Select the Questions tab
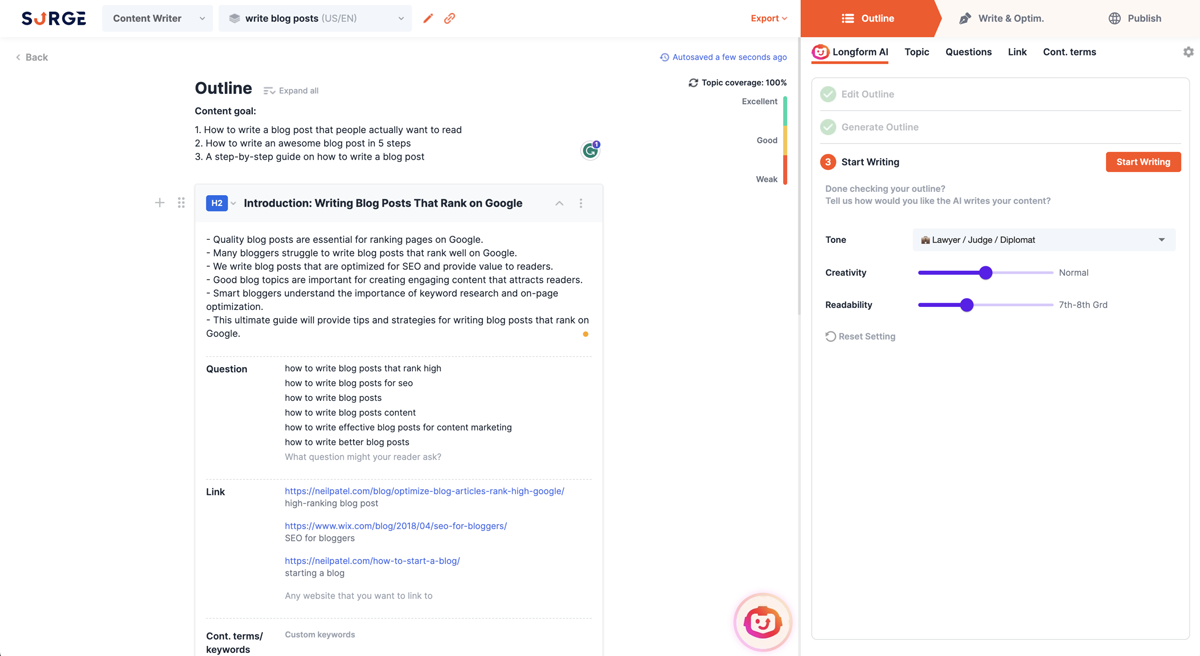 (969, 52)
